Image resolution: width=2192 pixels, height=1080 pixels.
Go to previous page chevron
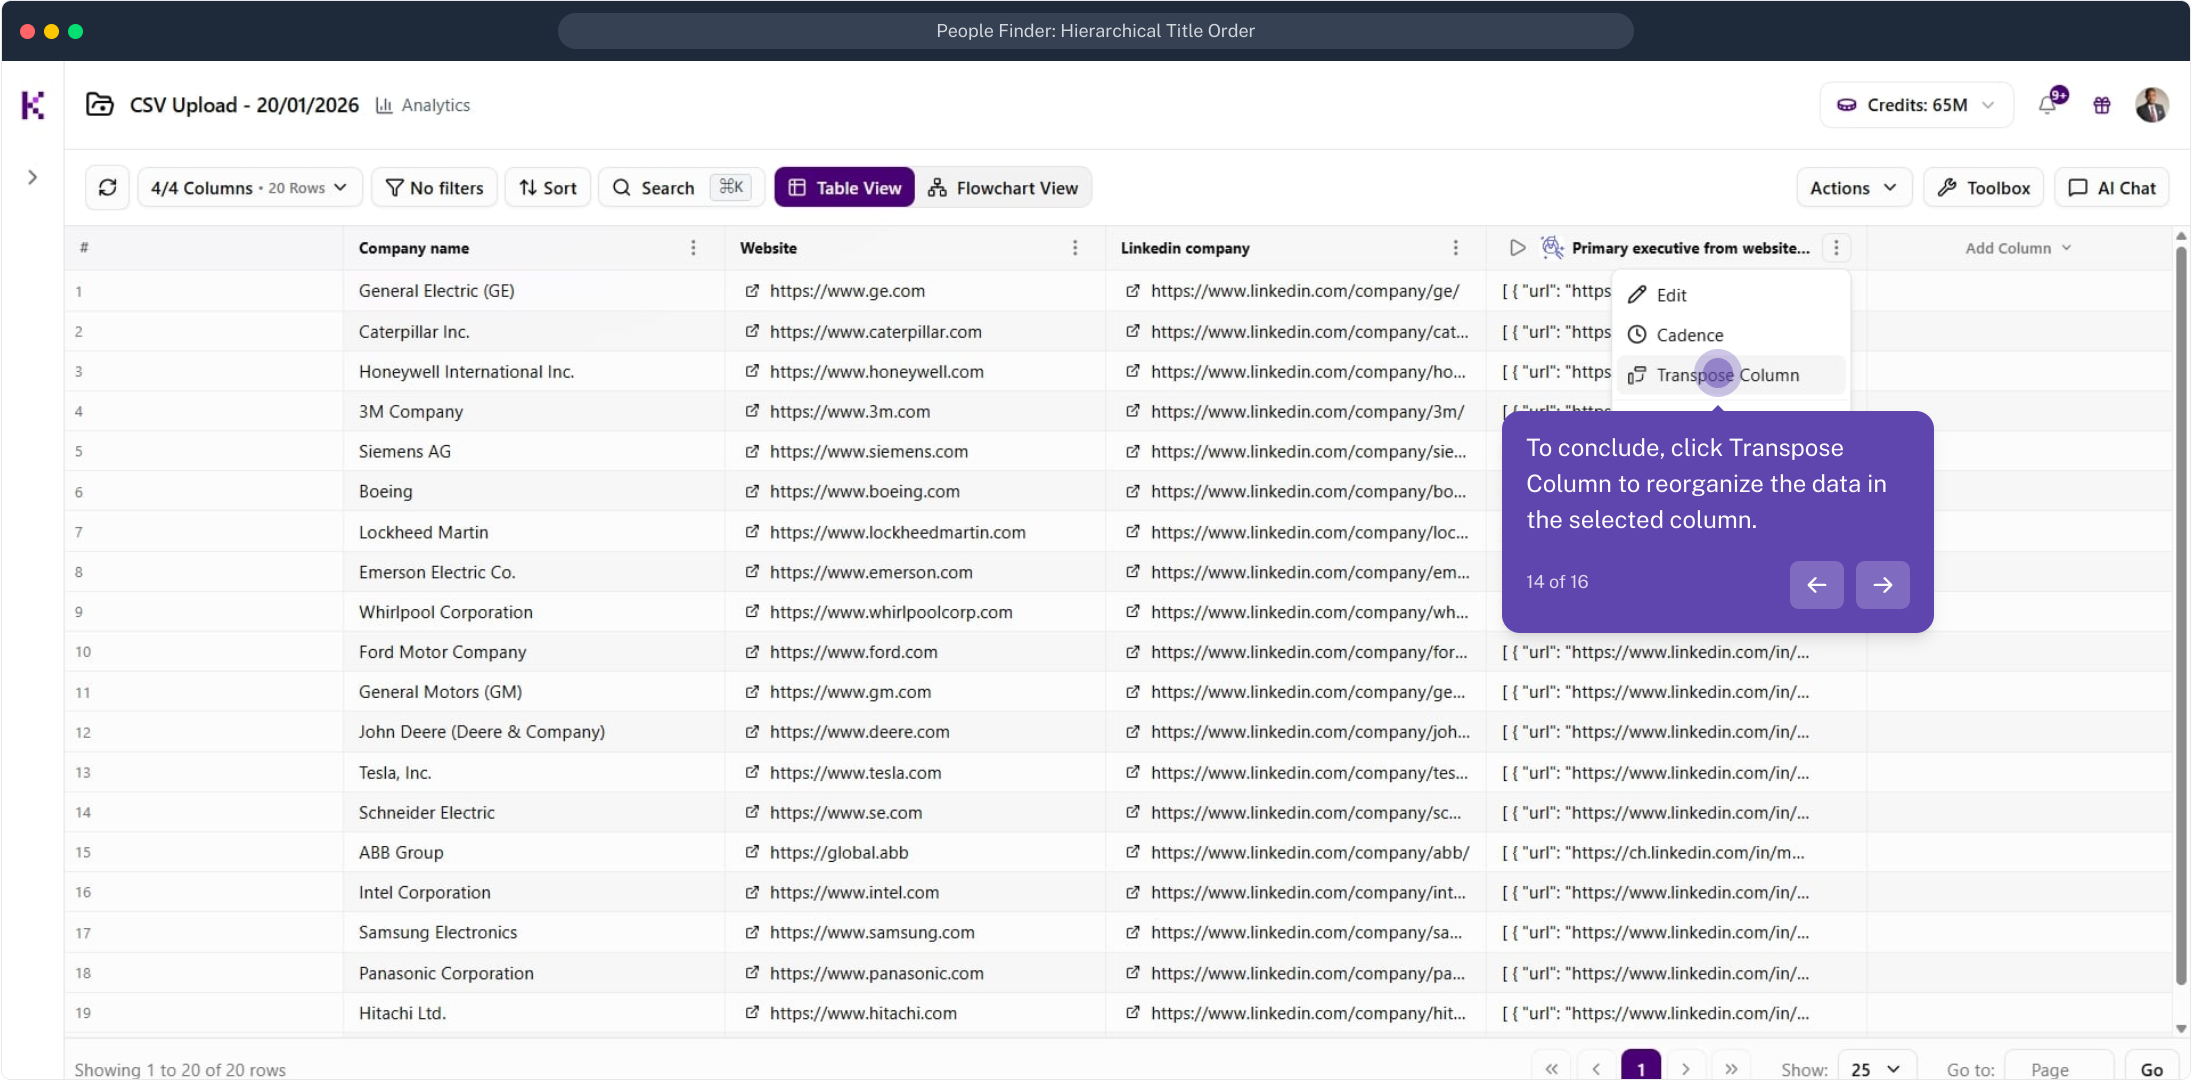pyautogui.click(x=1597, y=1069)
